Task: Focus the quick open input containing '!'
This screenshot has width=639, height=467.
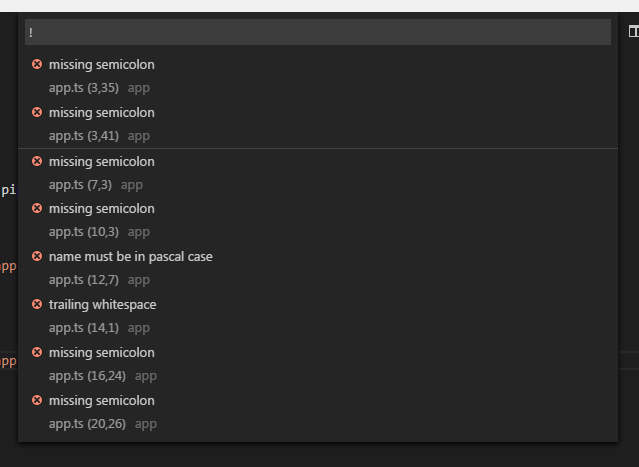Action: point(318,32)
